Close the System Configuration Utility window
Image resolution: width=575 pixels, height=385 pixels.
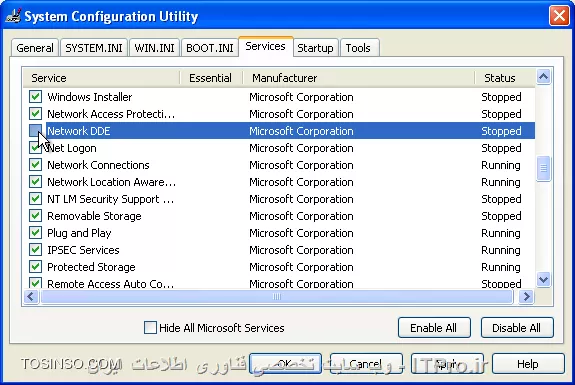pos(559,16)
